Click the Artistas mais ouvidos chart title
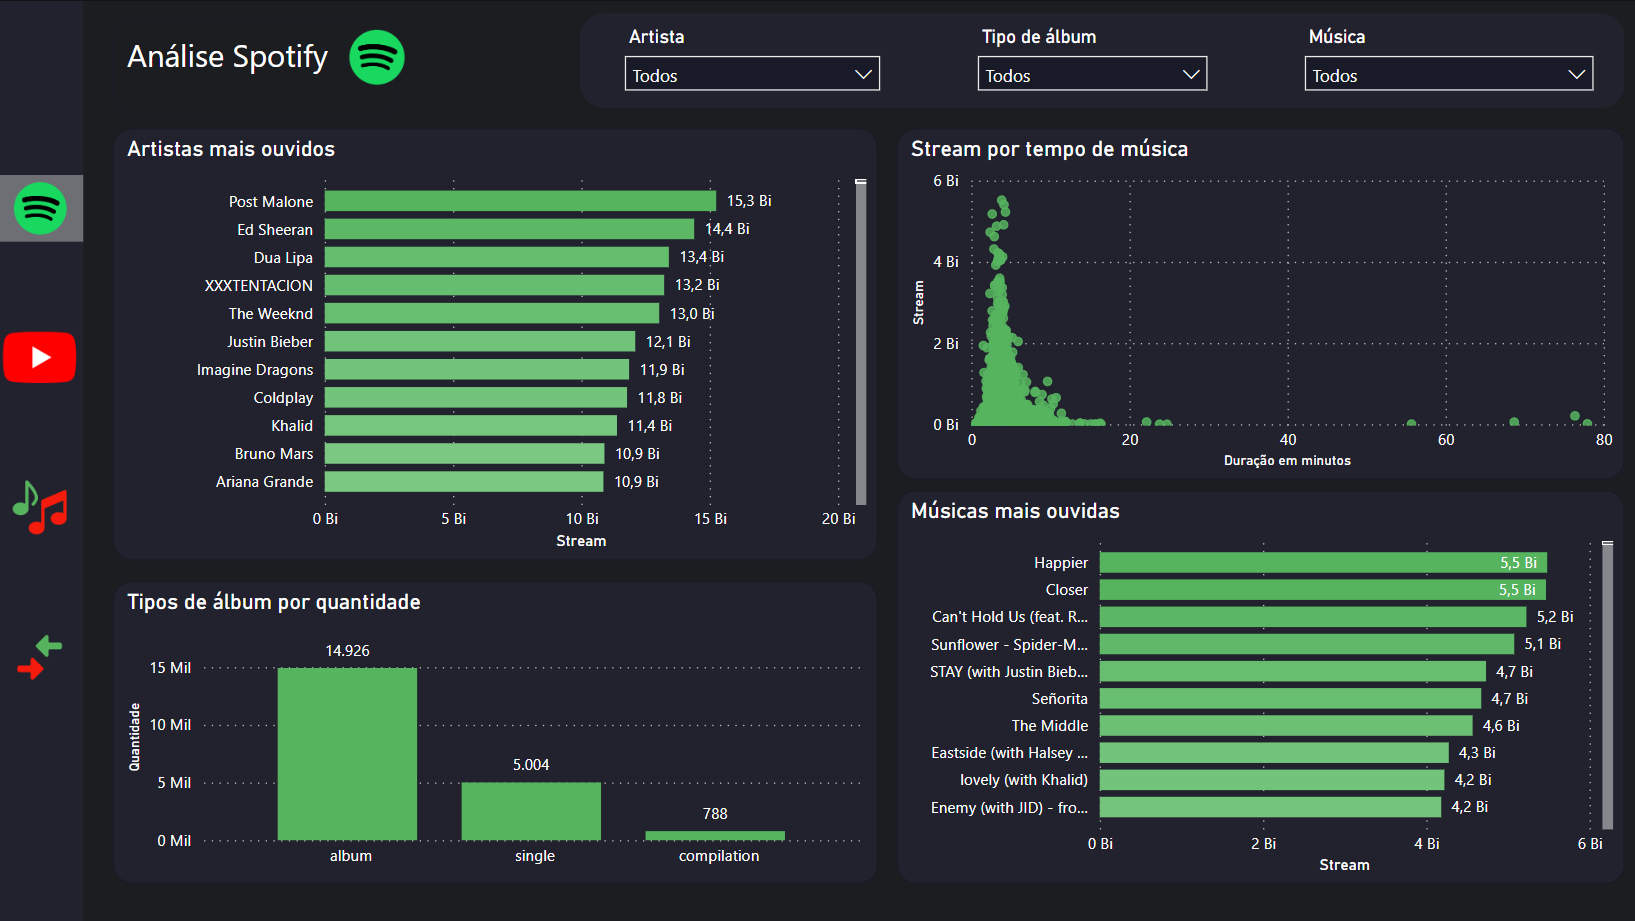Image resolution: width=1635 pixels, height=921 pixels. pos(231,149)
